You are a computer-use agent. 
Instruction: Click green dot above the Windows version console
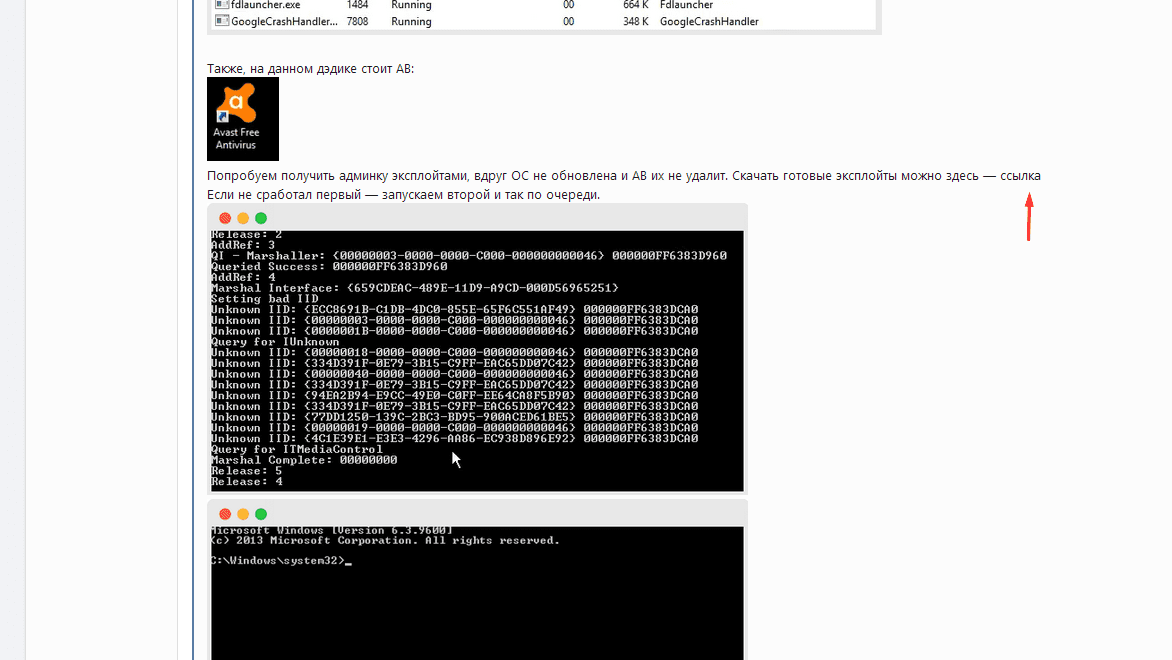pos(261,514)
